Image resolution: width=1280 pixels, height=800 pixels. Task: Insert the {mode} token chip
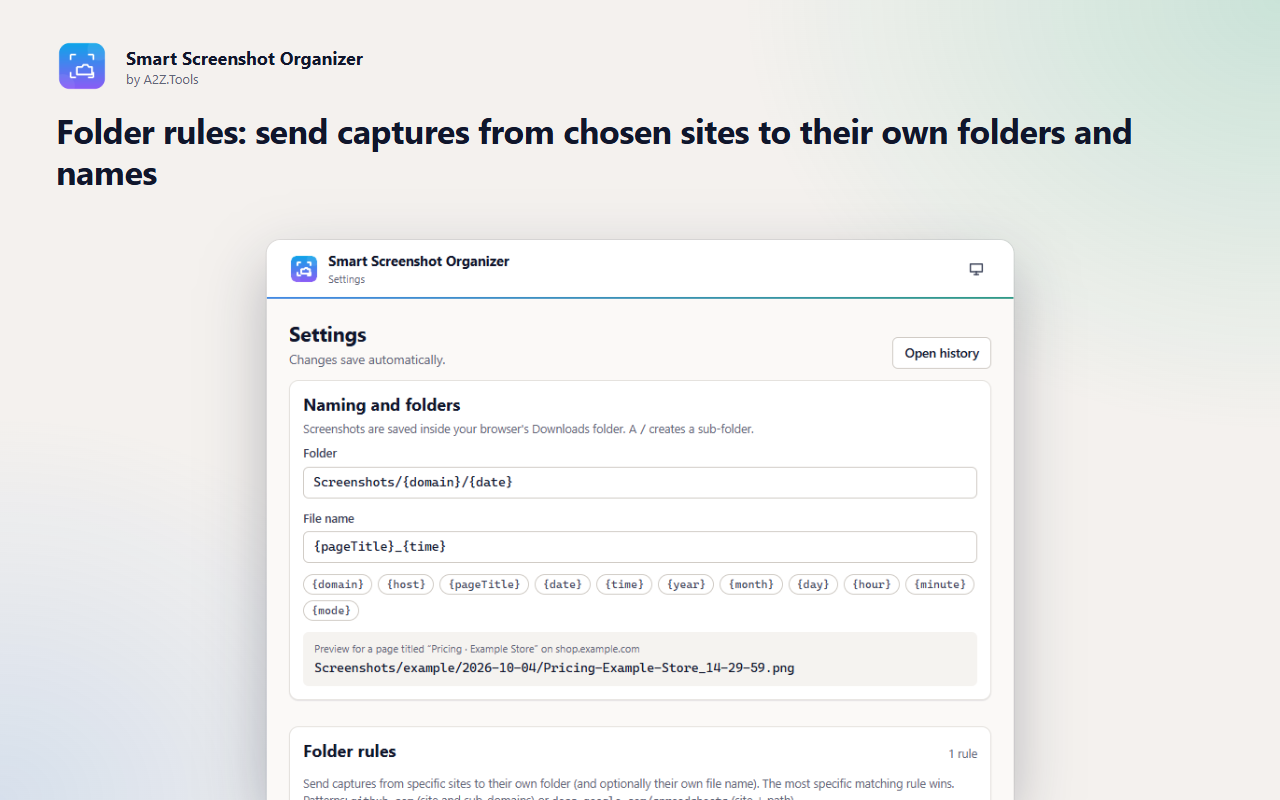point(331,610)
